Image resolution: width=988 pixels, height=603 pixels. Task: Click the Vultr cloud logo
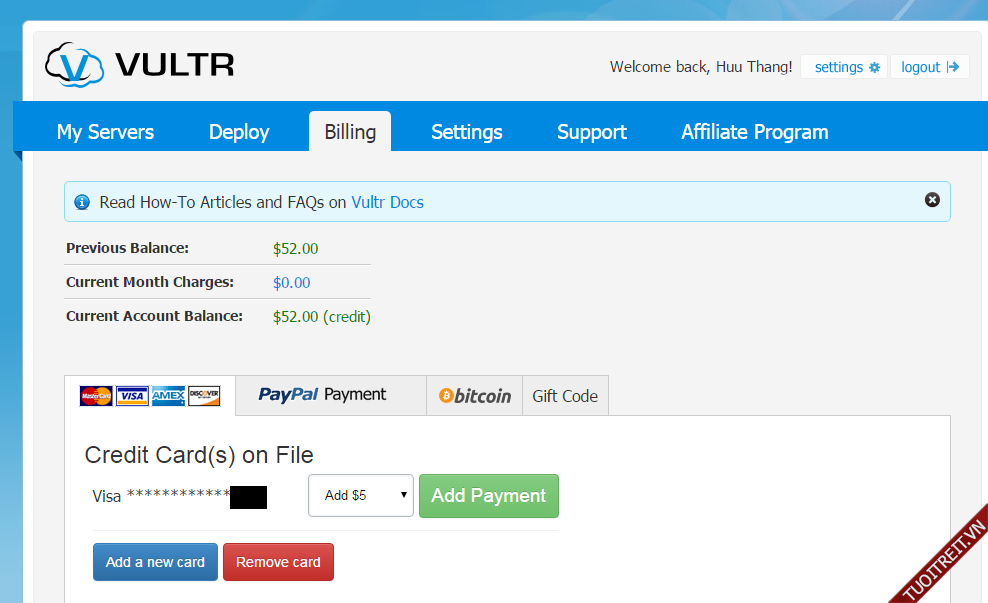(75, 65)
